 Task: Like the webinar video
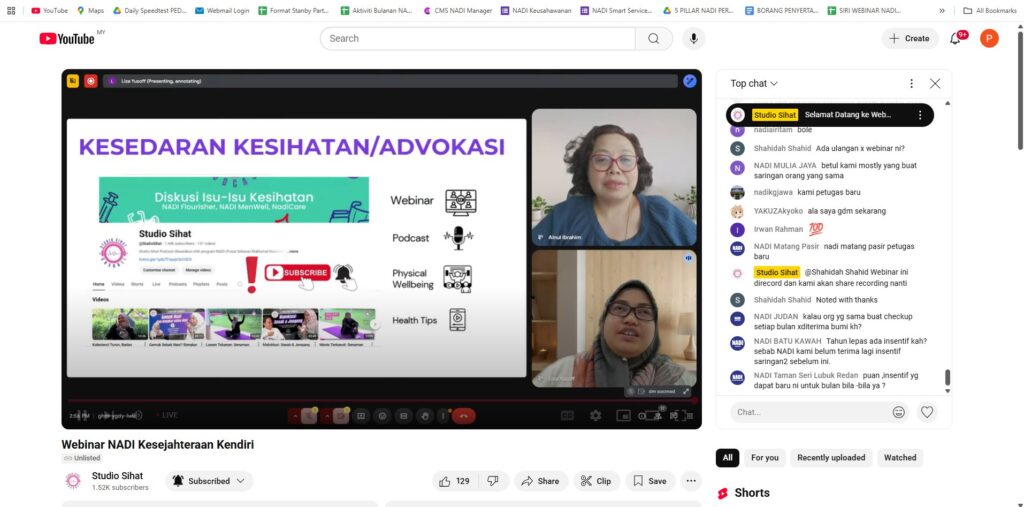(454, 481)
